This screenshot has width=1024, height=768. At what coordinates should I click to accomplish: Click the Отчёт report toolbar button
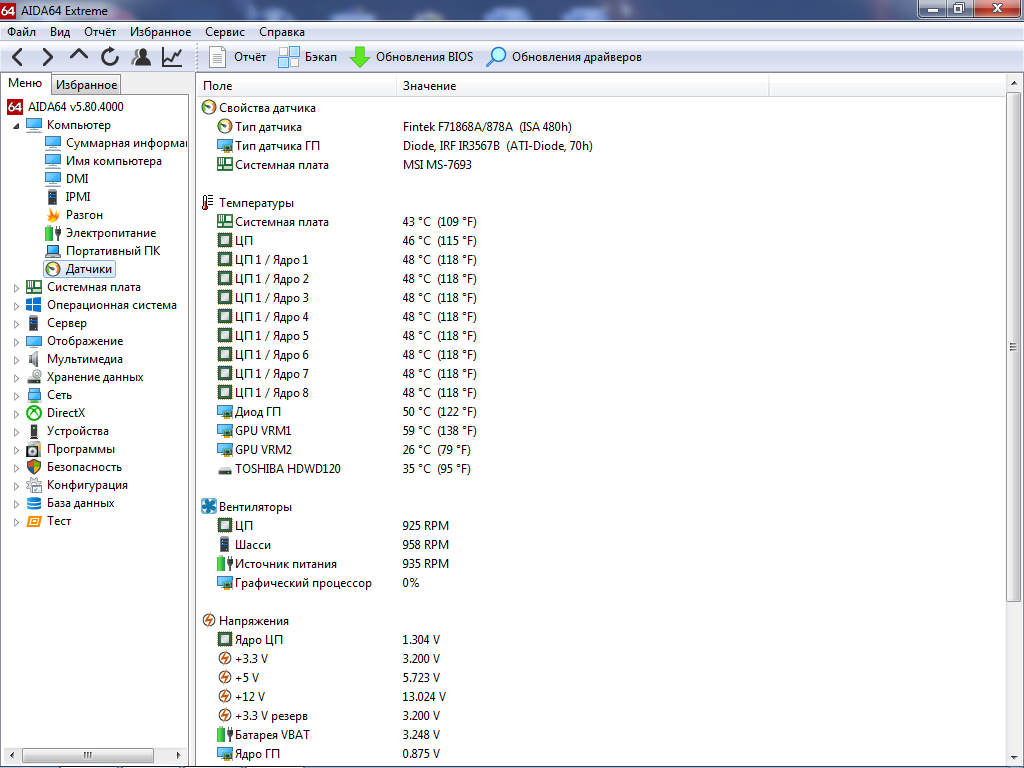pyautogui.click(x=237, y=57)
